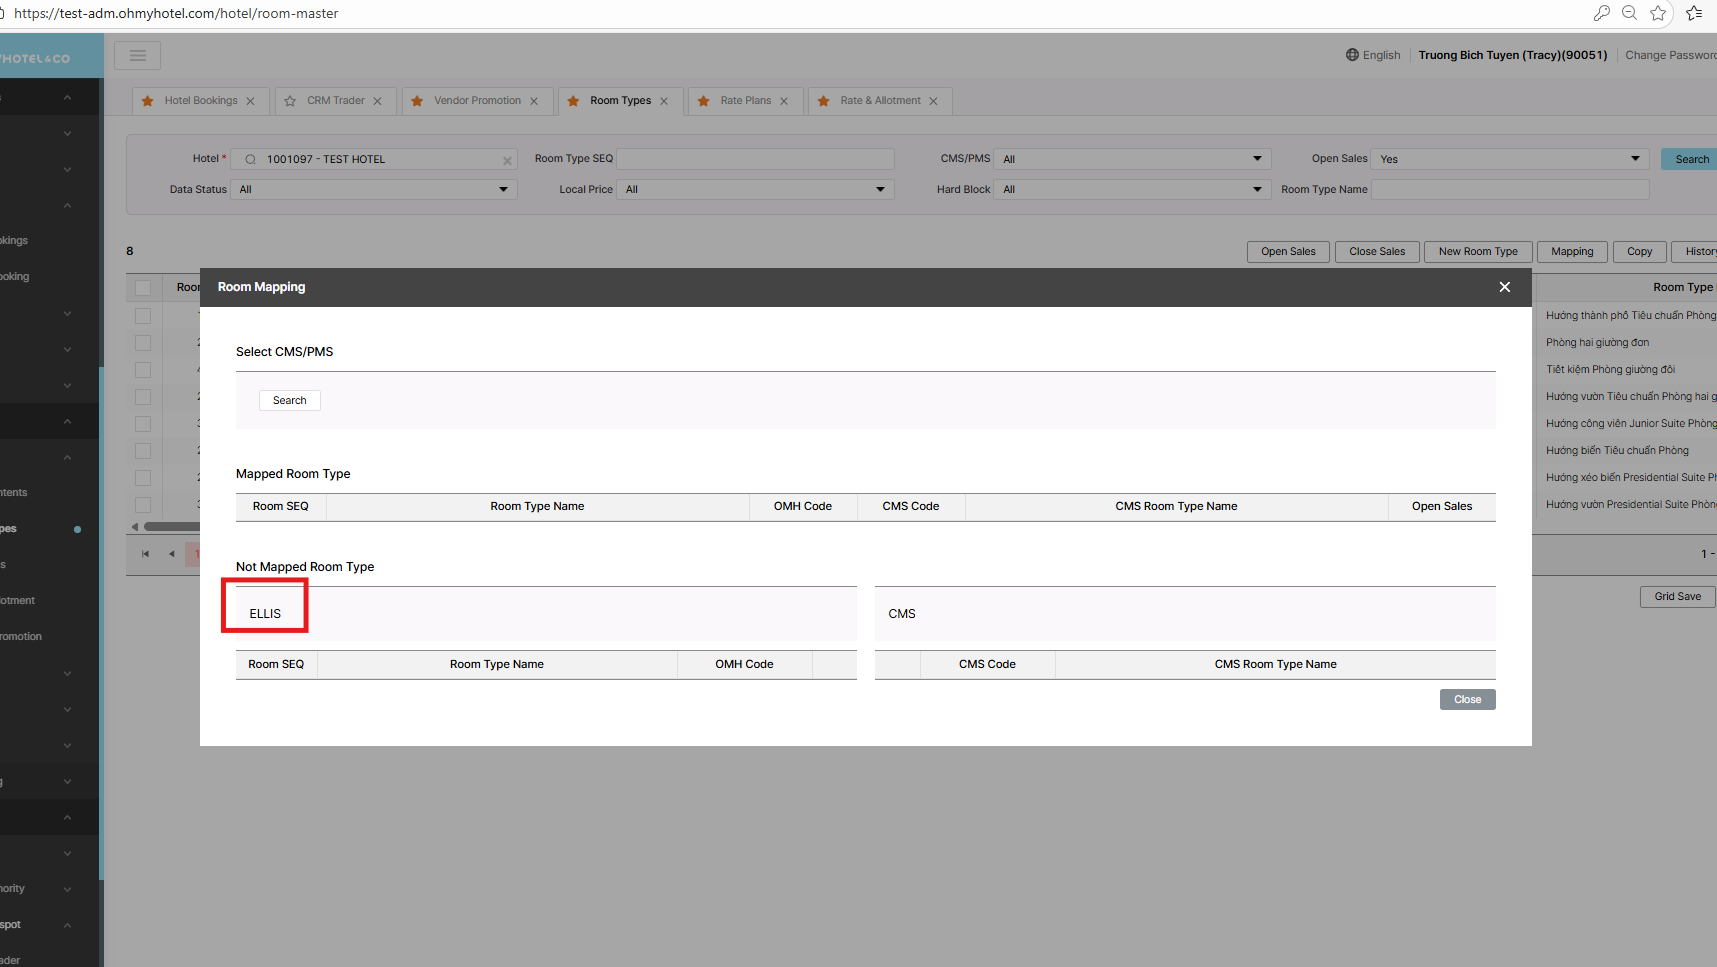Open the Data Status dropdown
This screenshot has width=1717, height=967.
pos(373,189)
